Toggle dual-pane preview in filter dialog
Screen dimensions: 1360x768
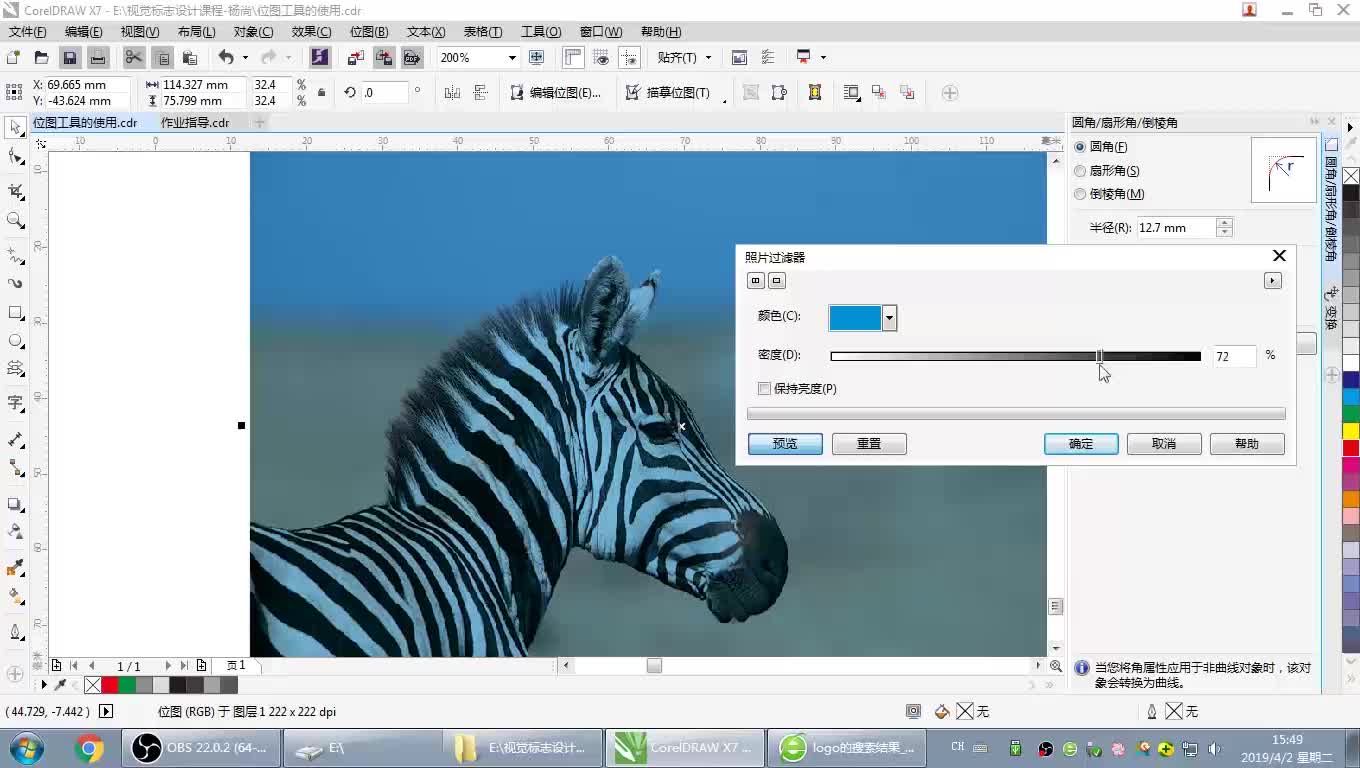756,281
